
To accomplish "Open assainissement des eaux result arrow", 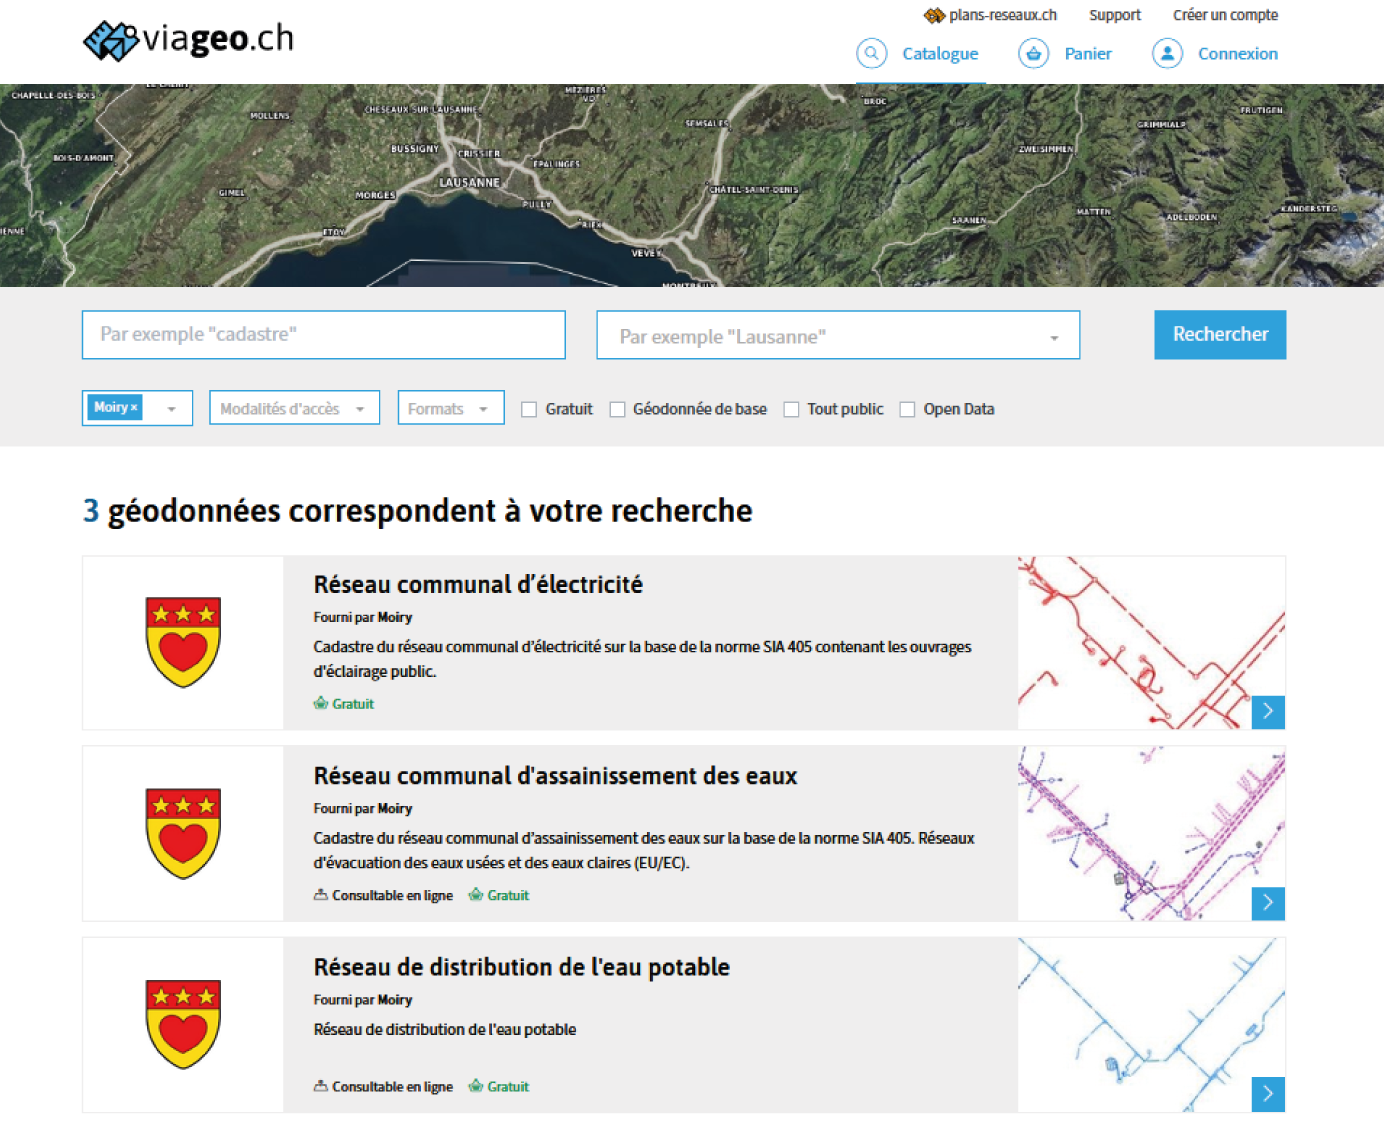I will click(1268, 903).
